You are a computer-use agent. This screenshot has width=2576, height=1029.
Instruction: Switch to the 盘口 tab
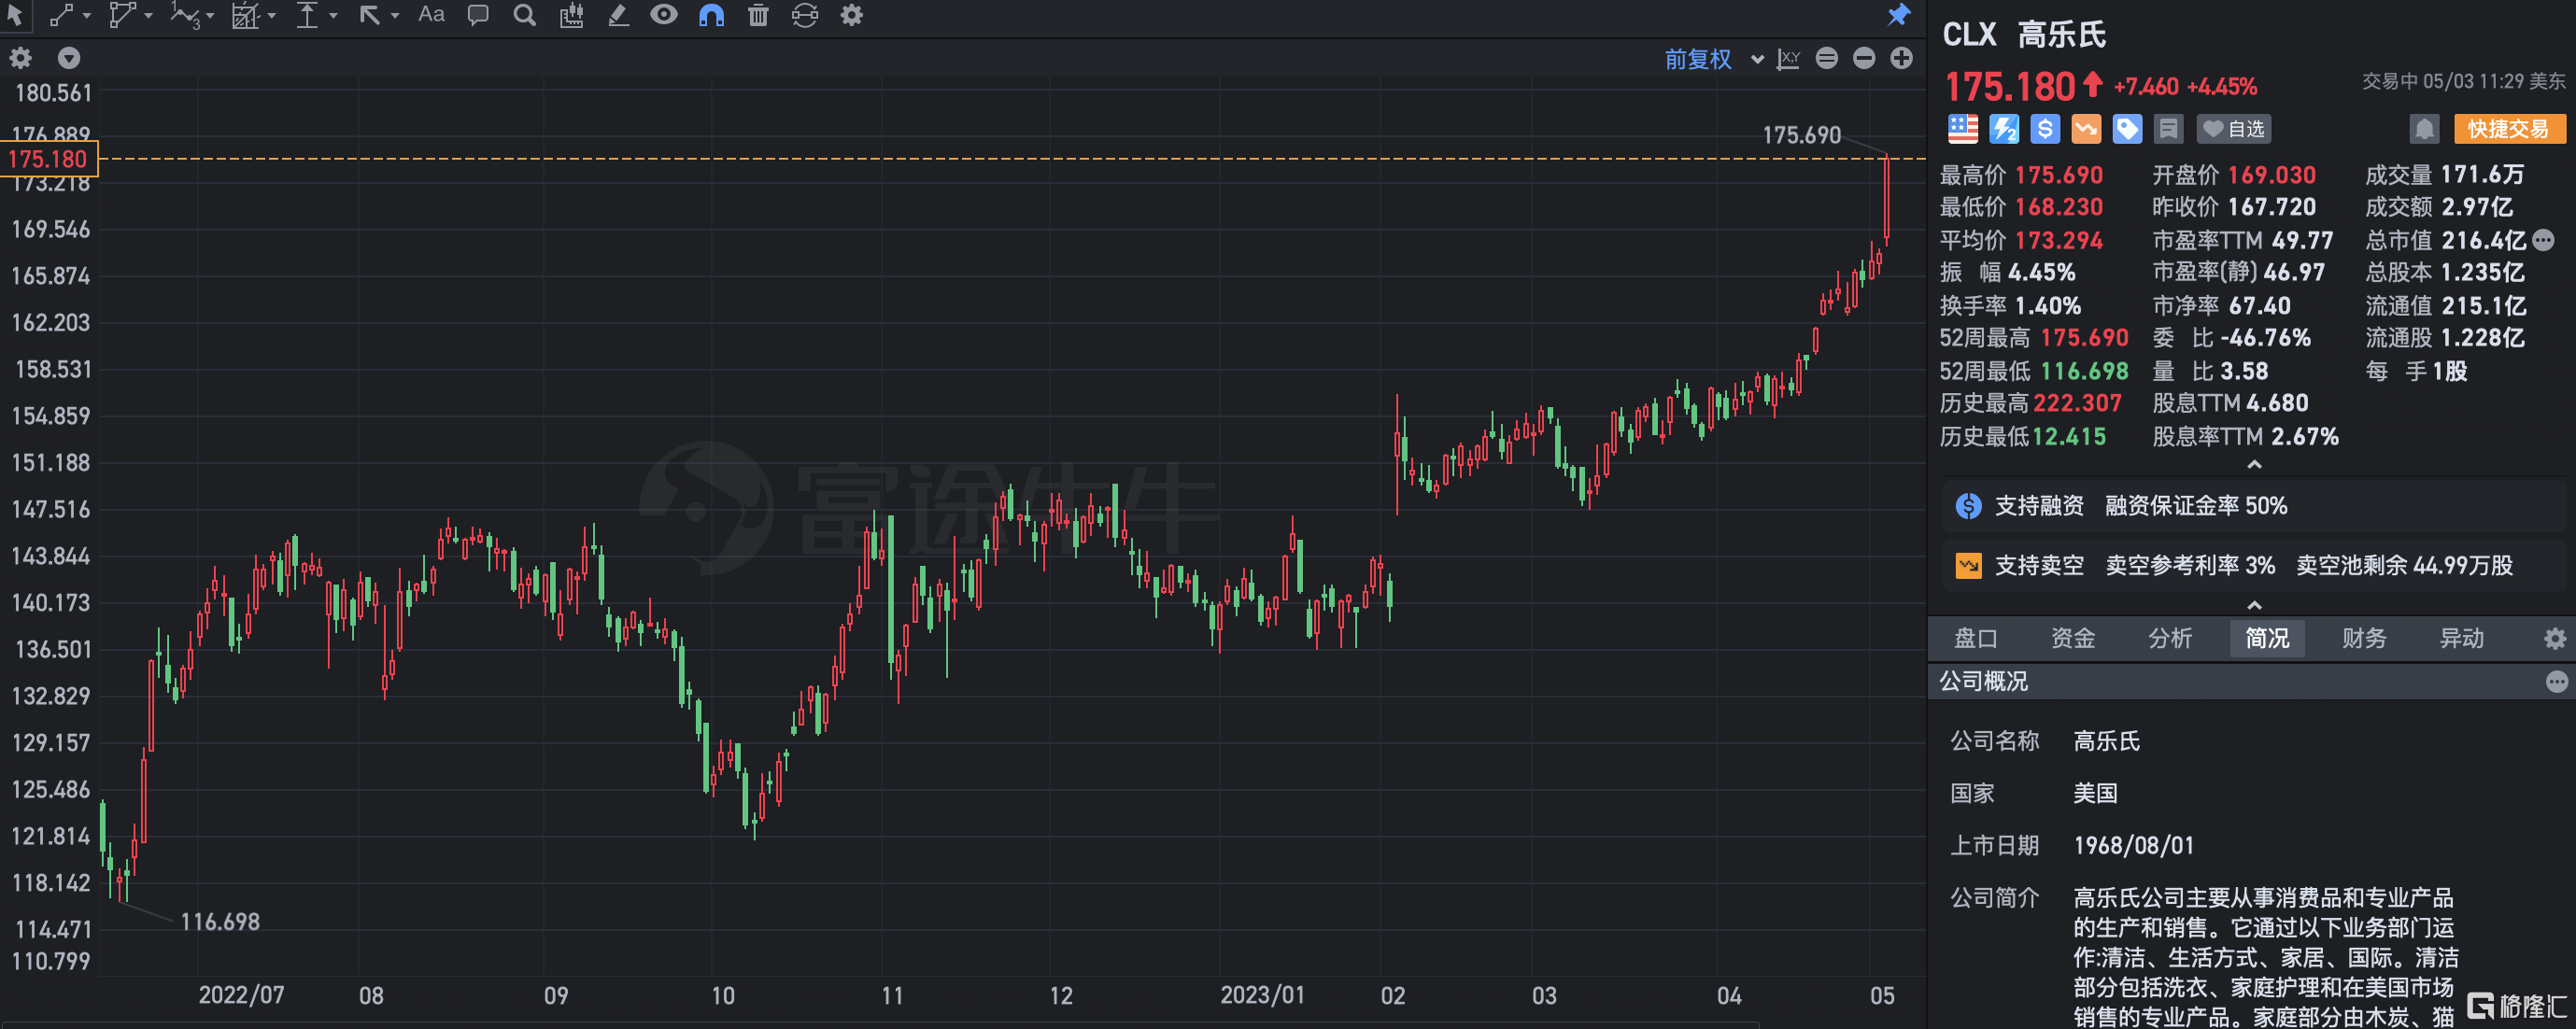coord(1975,638)
